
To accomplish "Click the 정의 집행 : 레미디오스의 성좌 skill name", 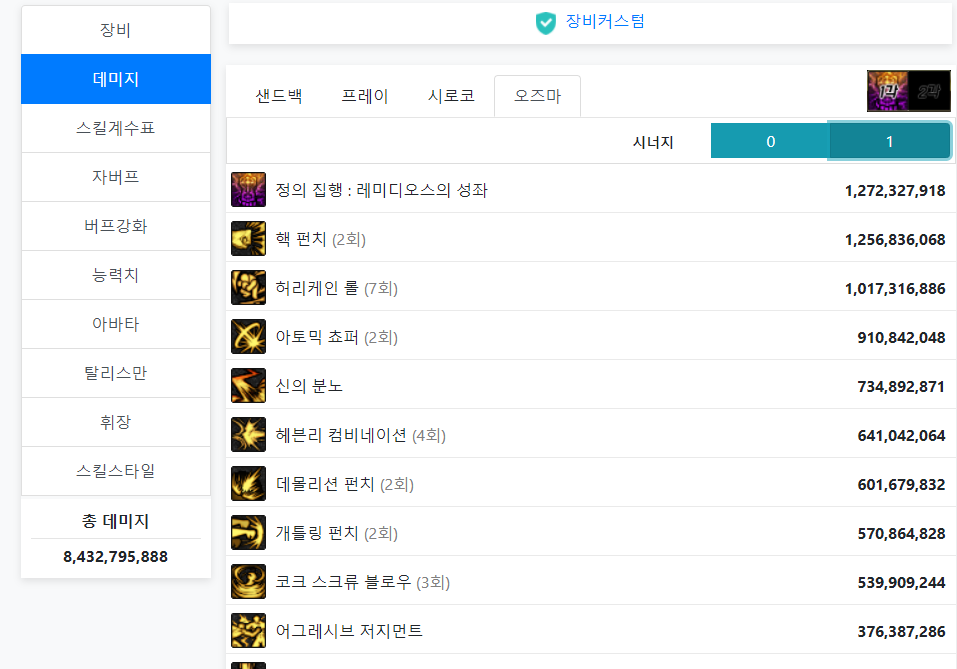I will coord(381,190).
